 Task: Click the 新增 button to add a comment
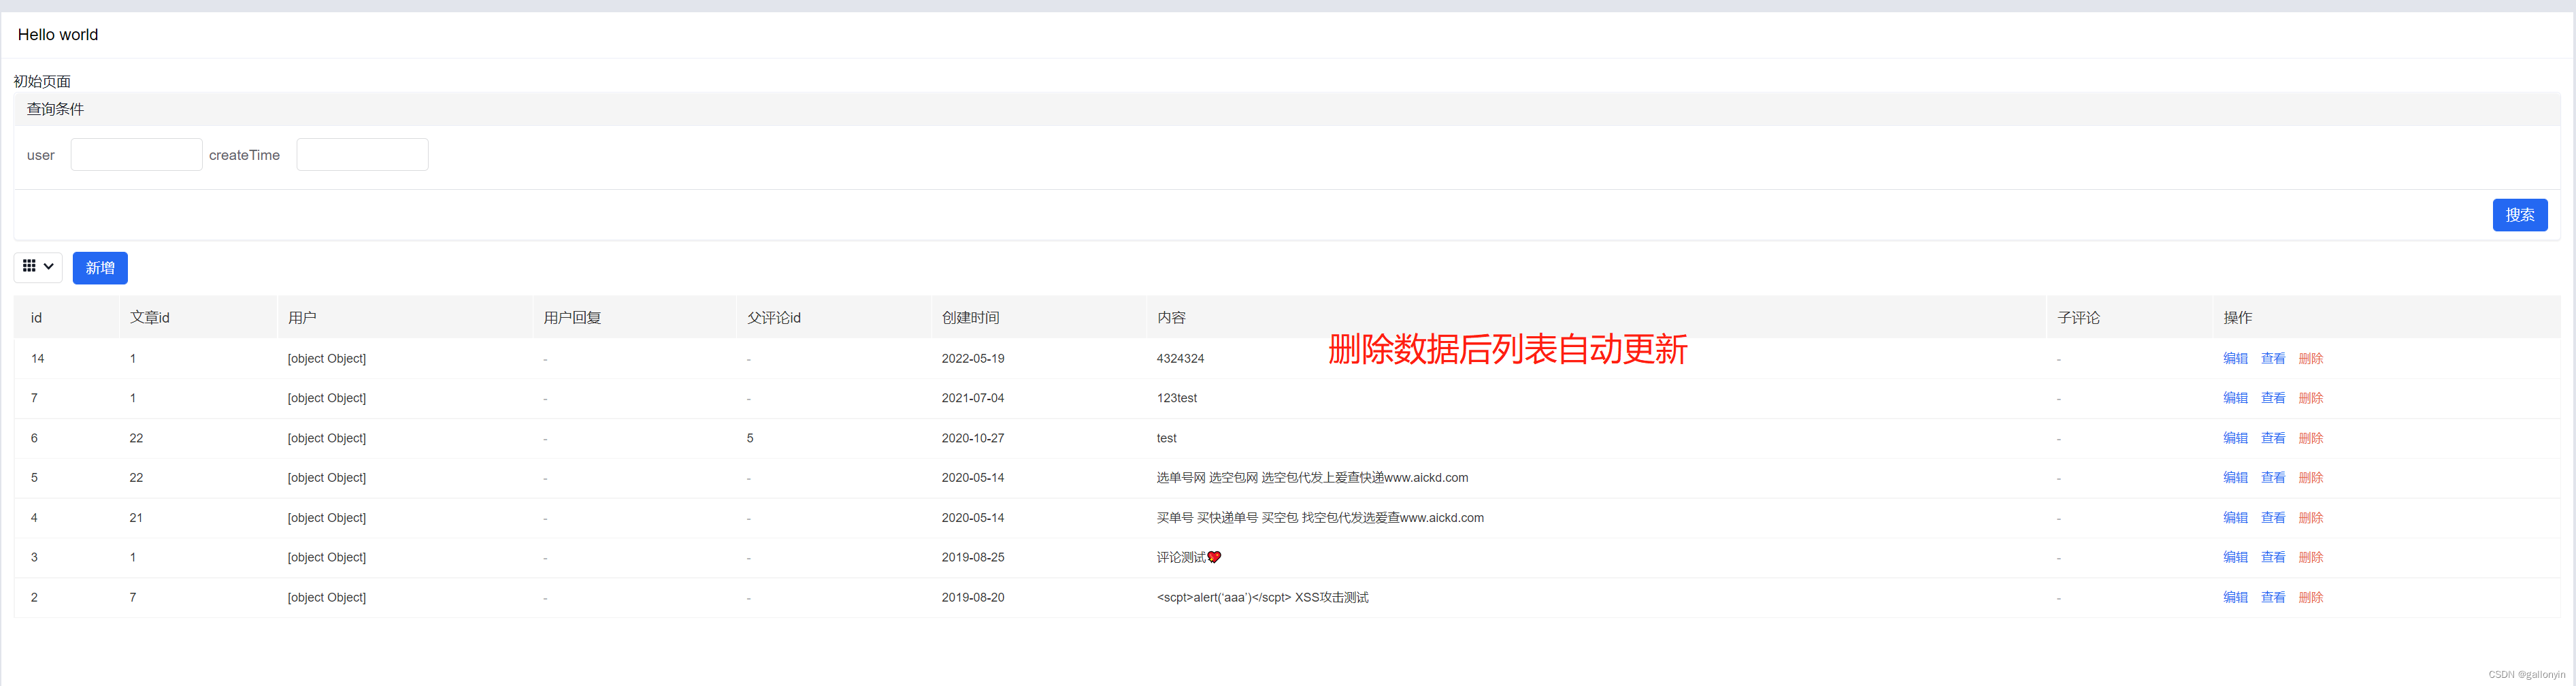100,267
